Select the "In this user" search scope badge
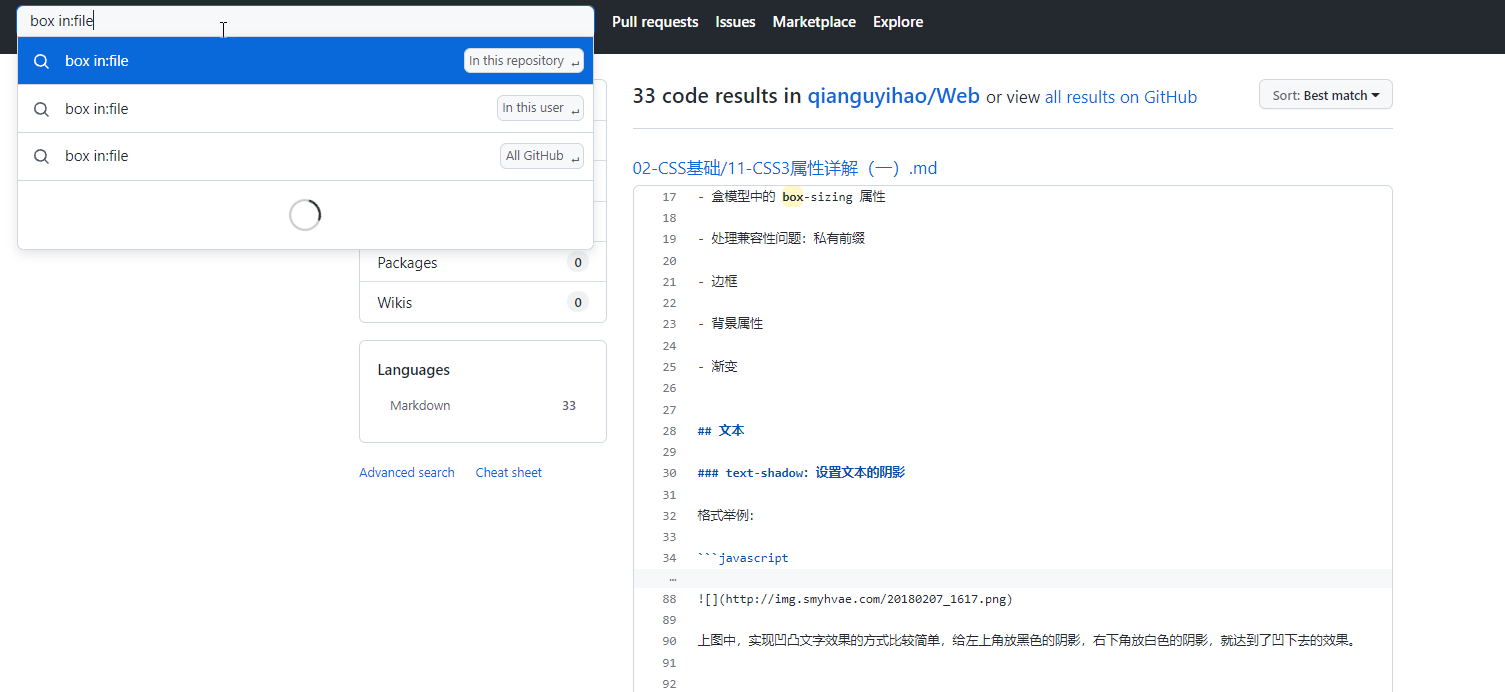This screenshot has height=692, width=1505. click(540, 107)
